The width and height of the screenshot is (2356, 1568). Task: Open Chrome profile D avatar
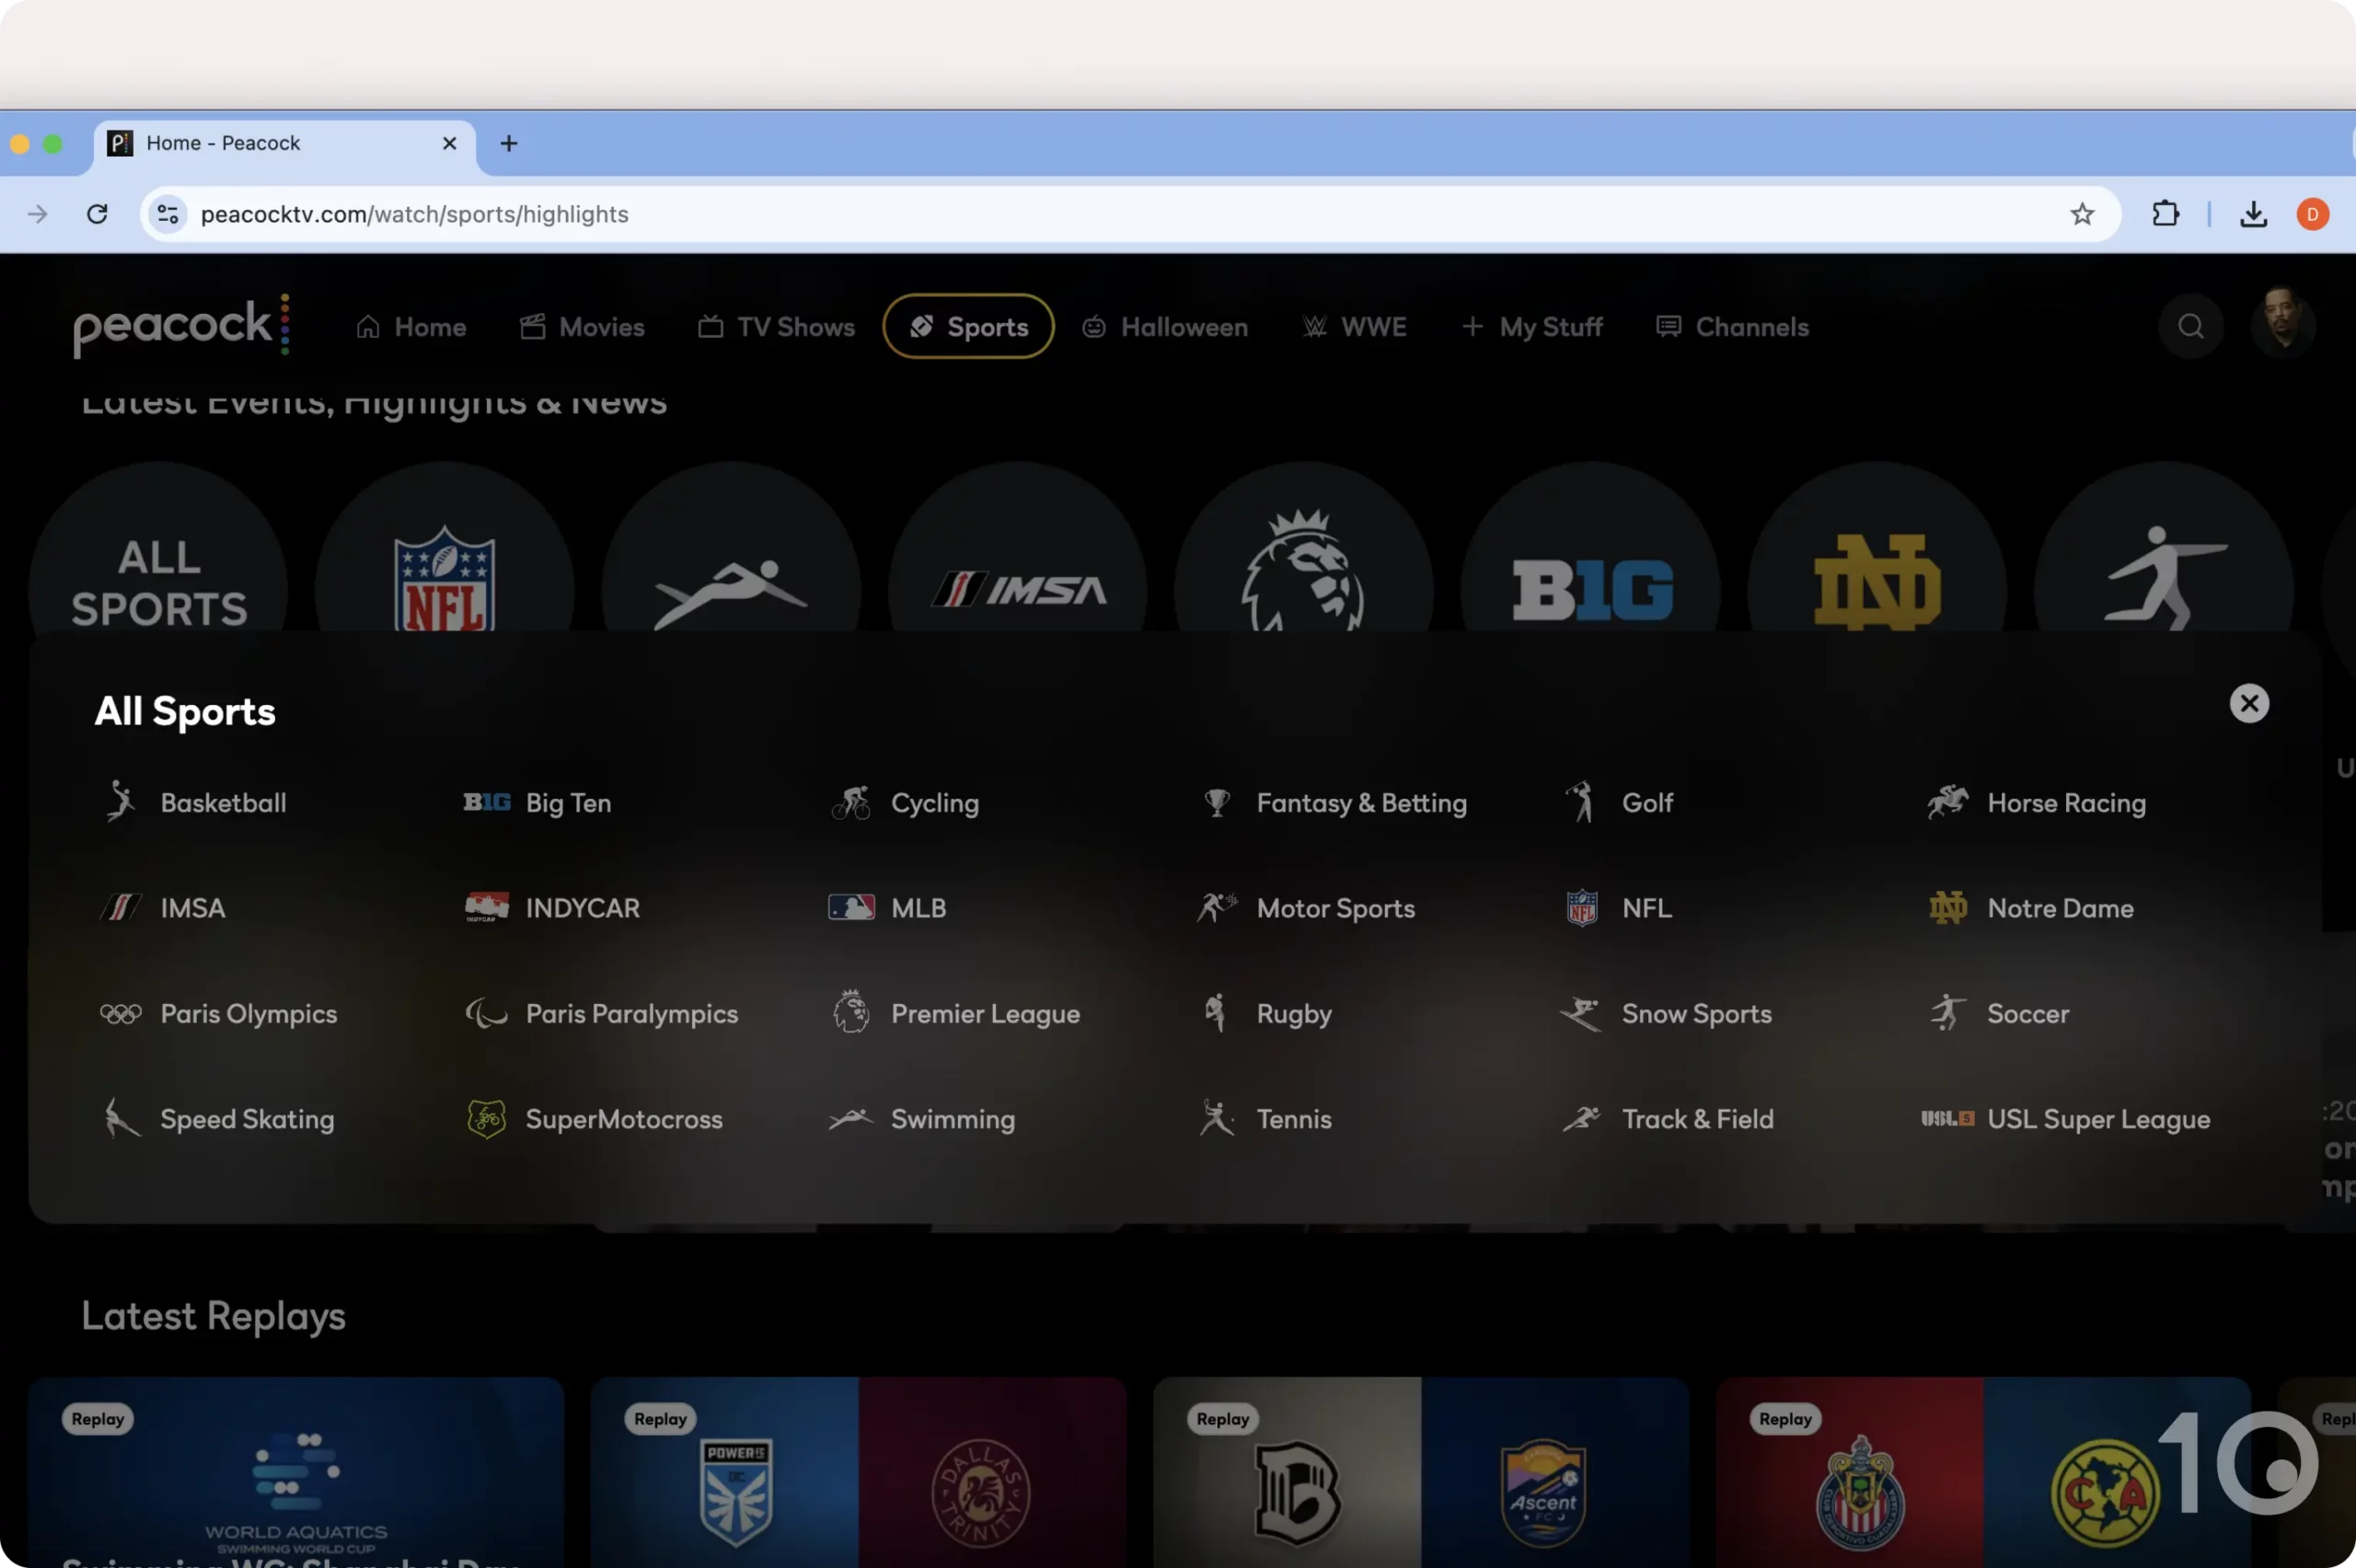click(x=2312, y=214)
